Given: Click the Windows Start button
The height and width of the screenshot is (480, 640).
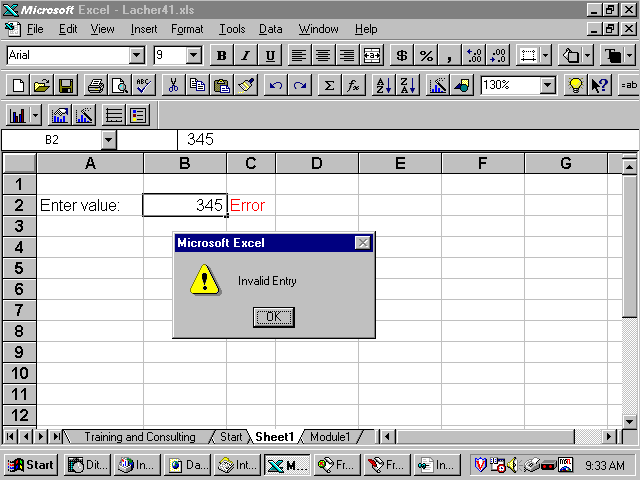Looking at the screenshot, I should [31, 465].
